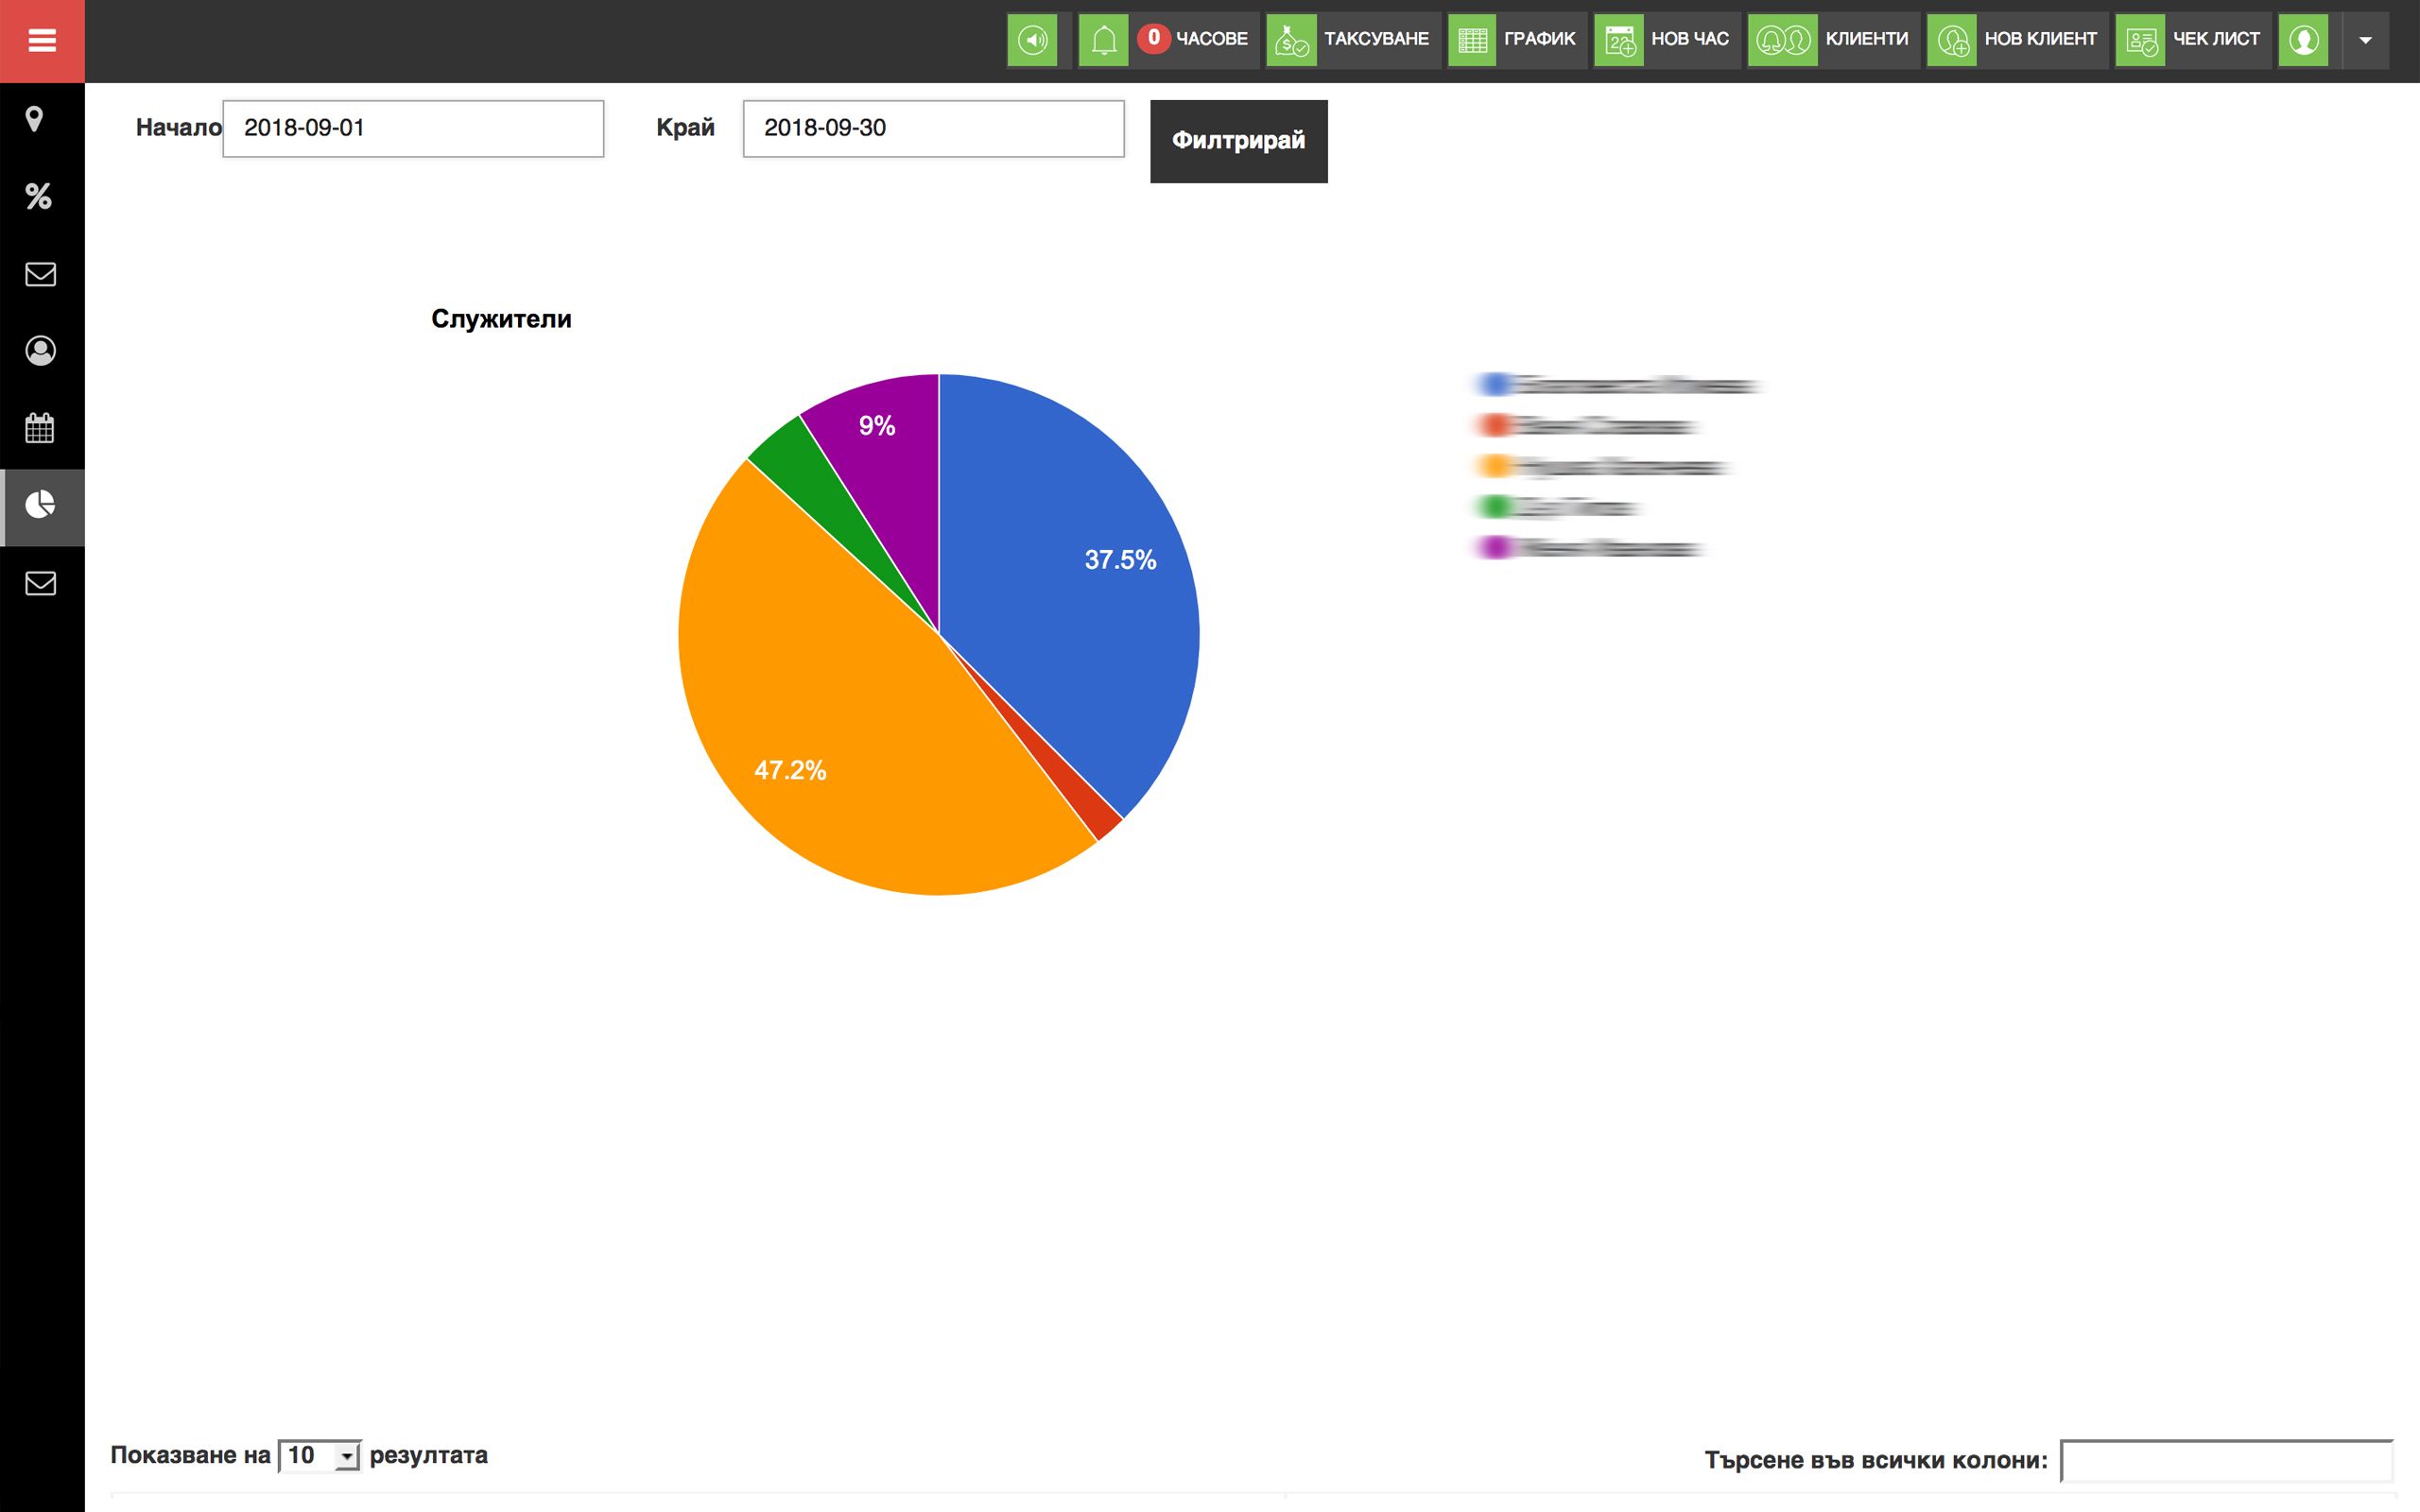
Task: Open the red hamburger menu
Action: [x=42, y=41]
